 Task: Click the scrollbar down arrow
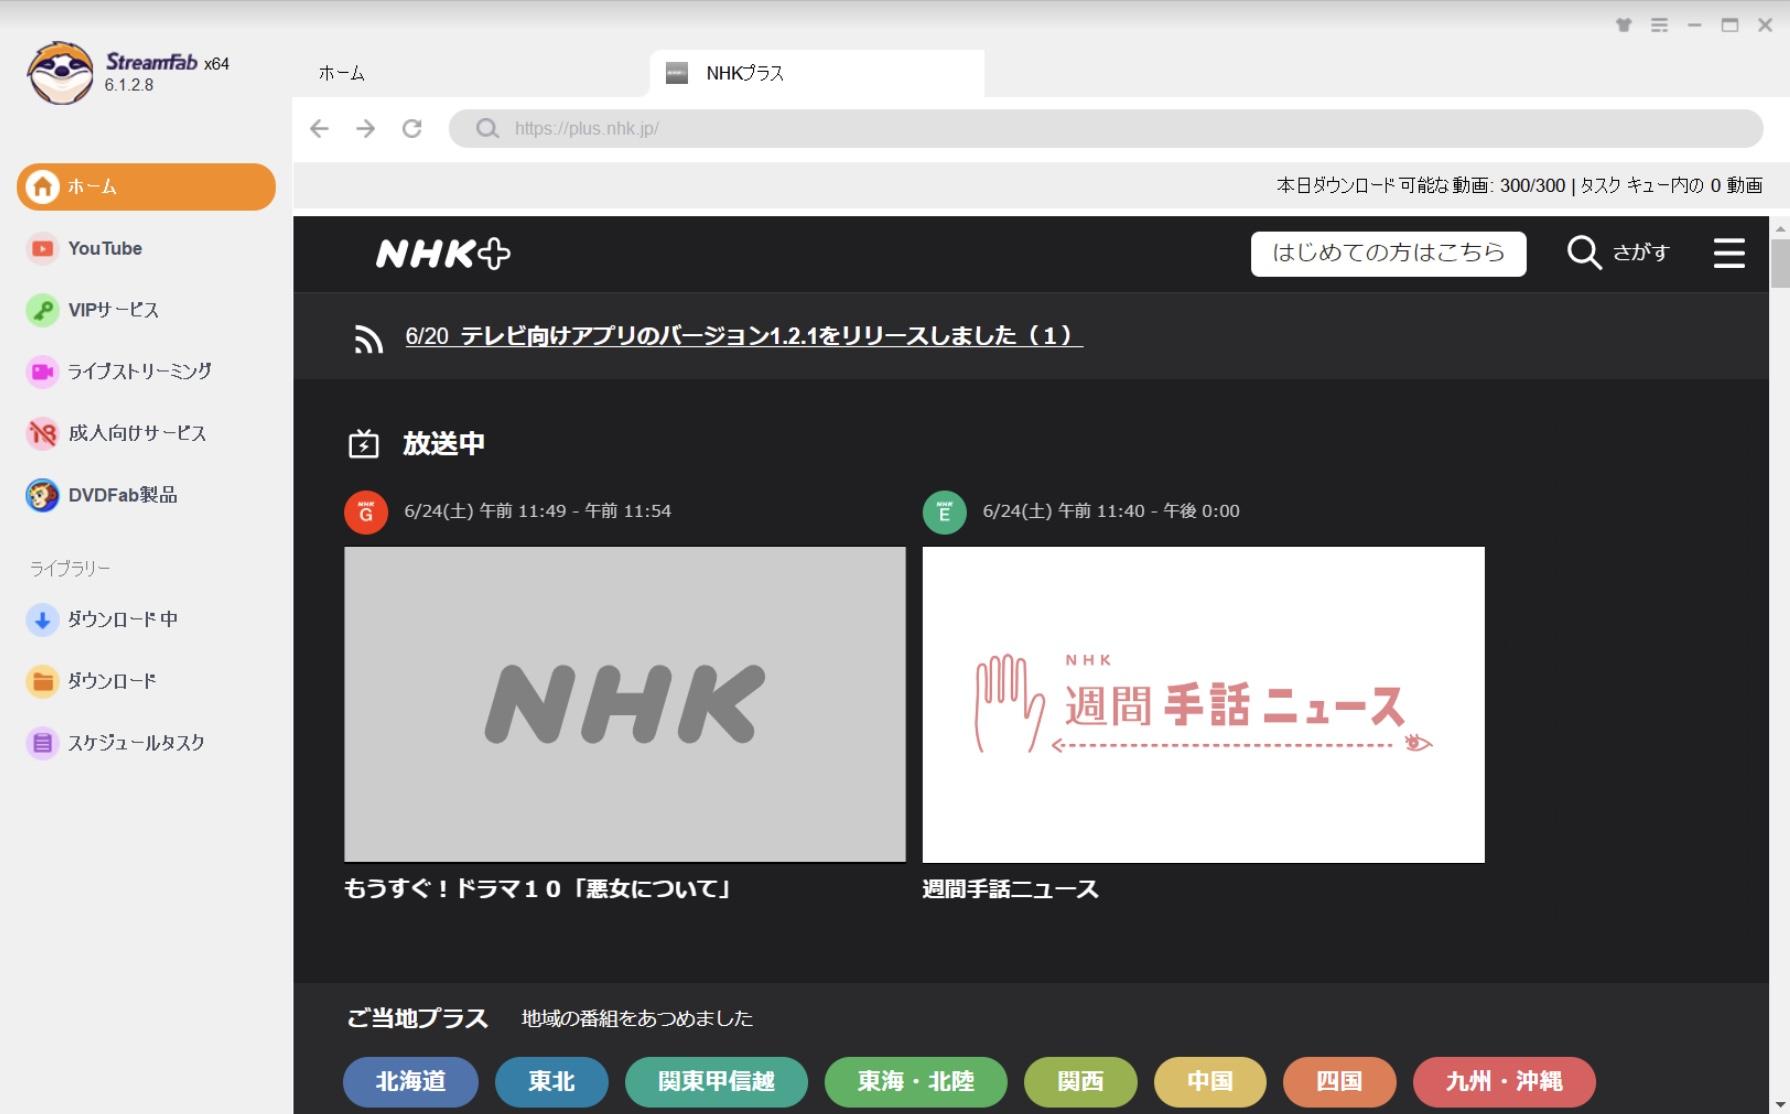tap(1780, 1105)
